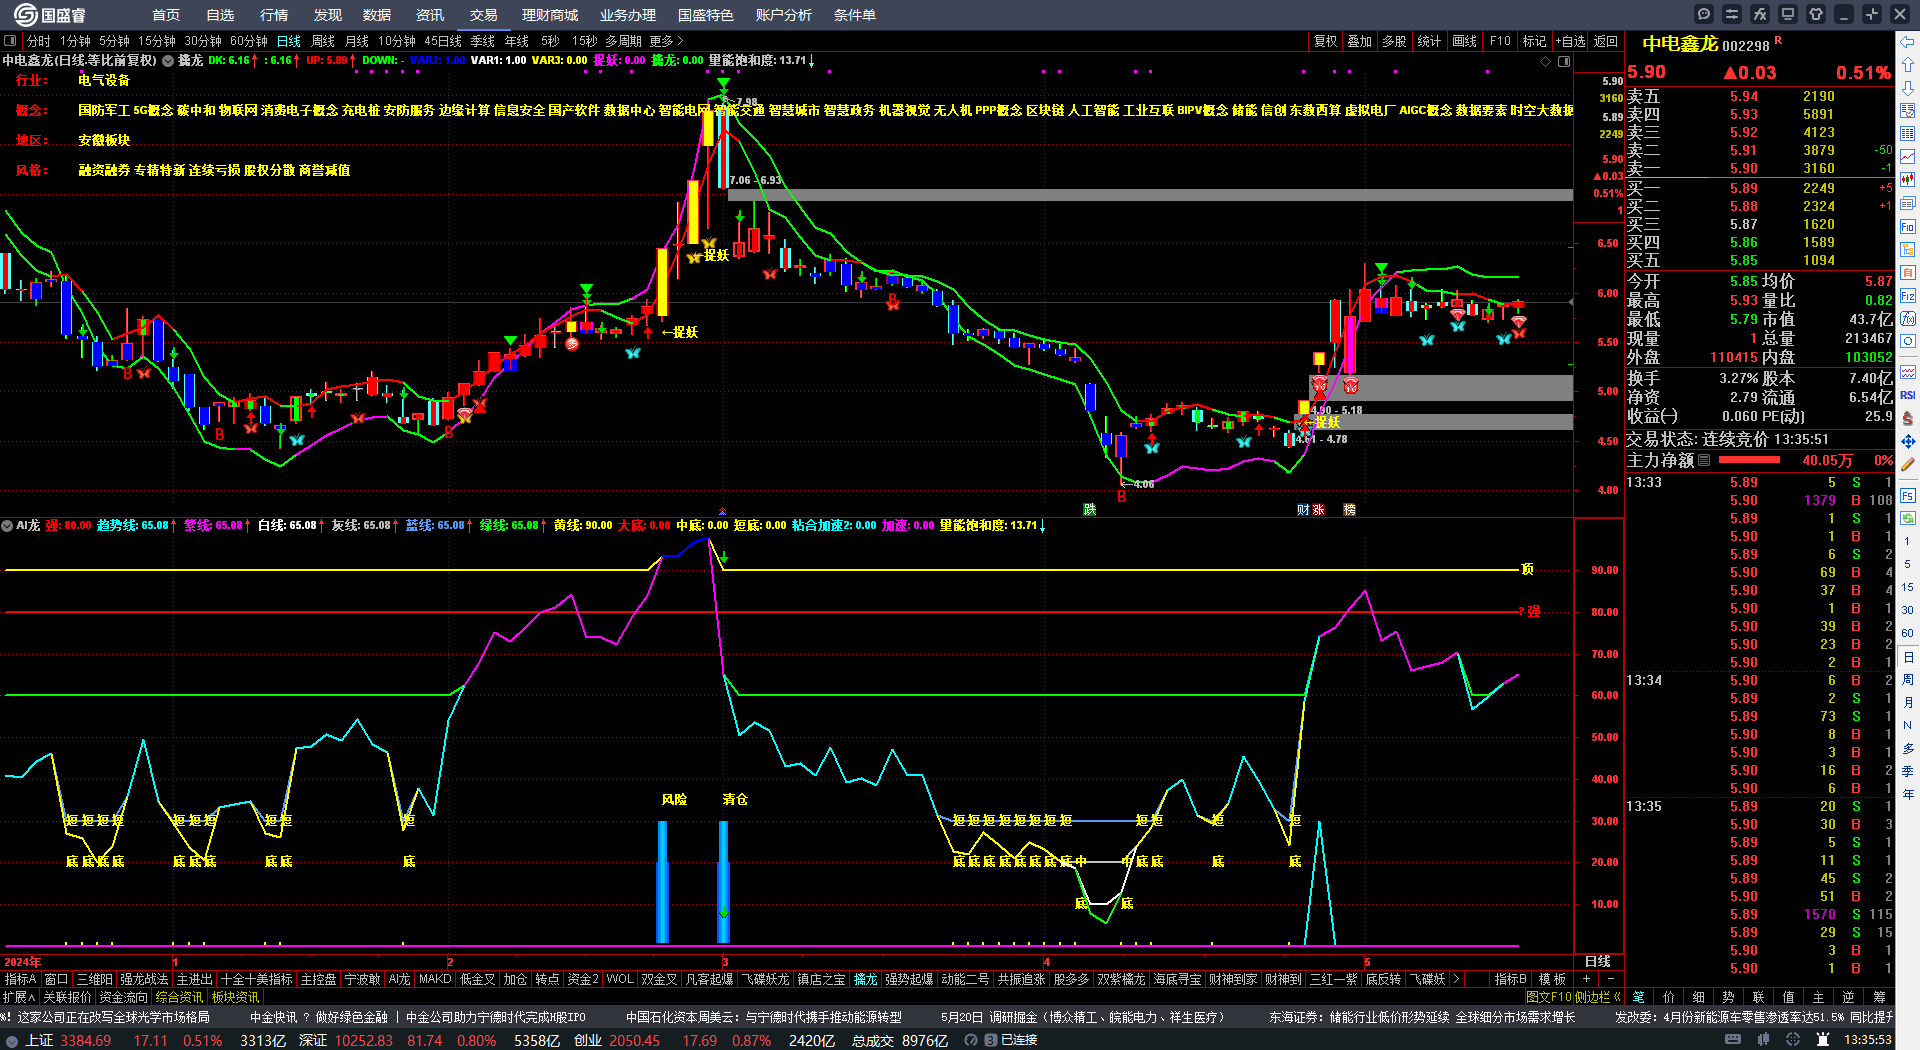Click the 叠加 overlay button

(x=1360, y=41)
